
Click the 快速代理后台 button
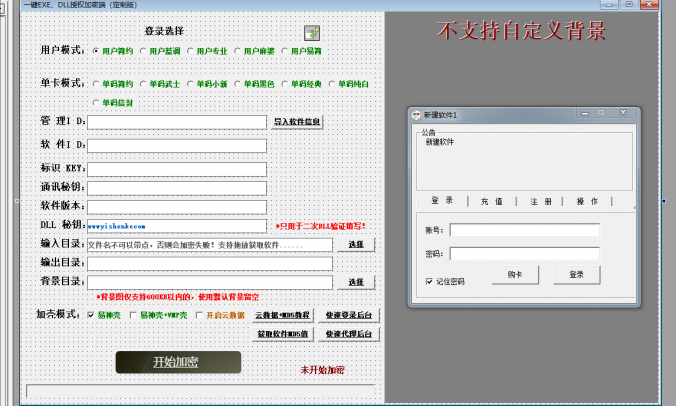pos(349,334)
